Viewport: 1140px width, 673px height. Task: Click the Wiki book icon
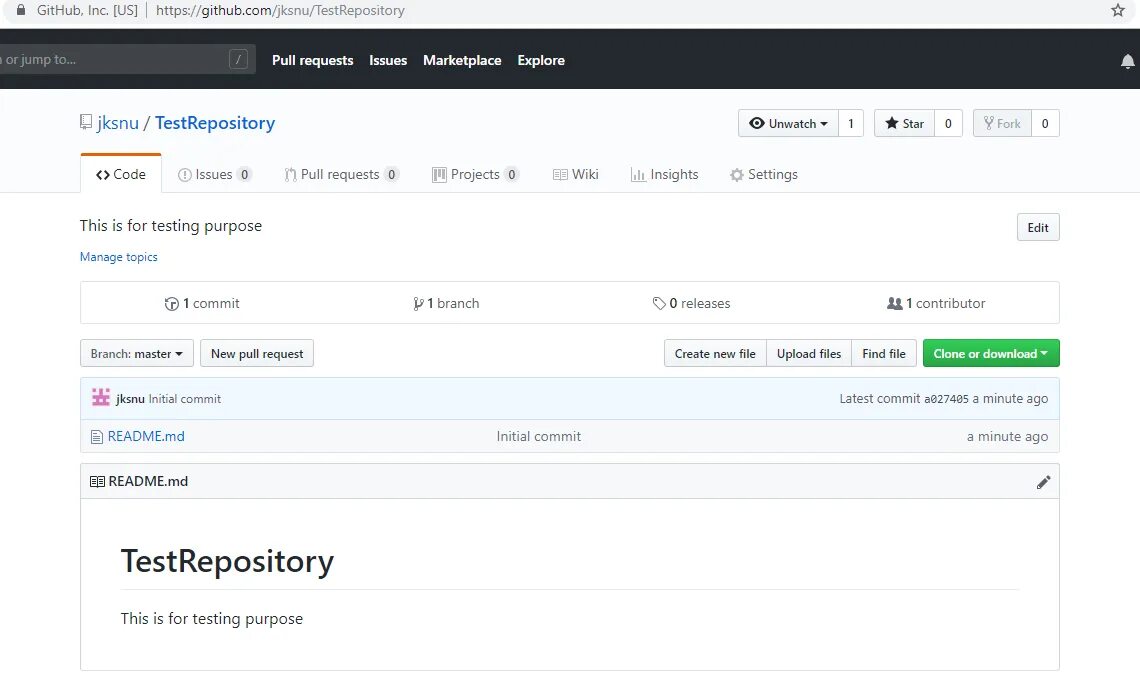tap(560, 174)
